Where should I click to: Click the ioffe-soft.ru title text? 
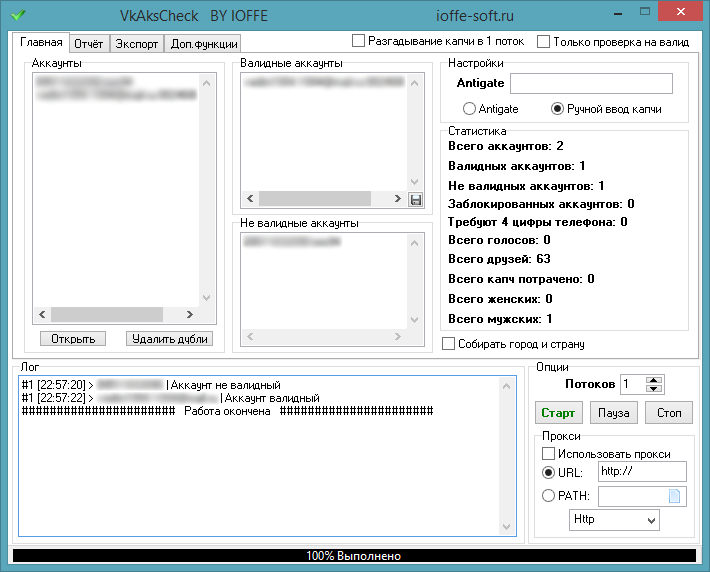pyautogui.click(x=475, y=16)
